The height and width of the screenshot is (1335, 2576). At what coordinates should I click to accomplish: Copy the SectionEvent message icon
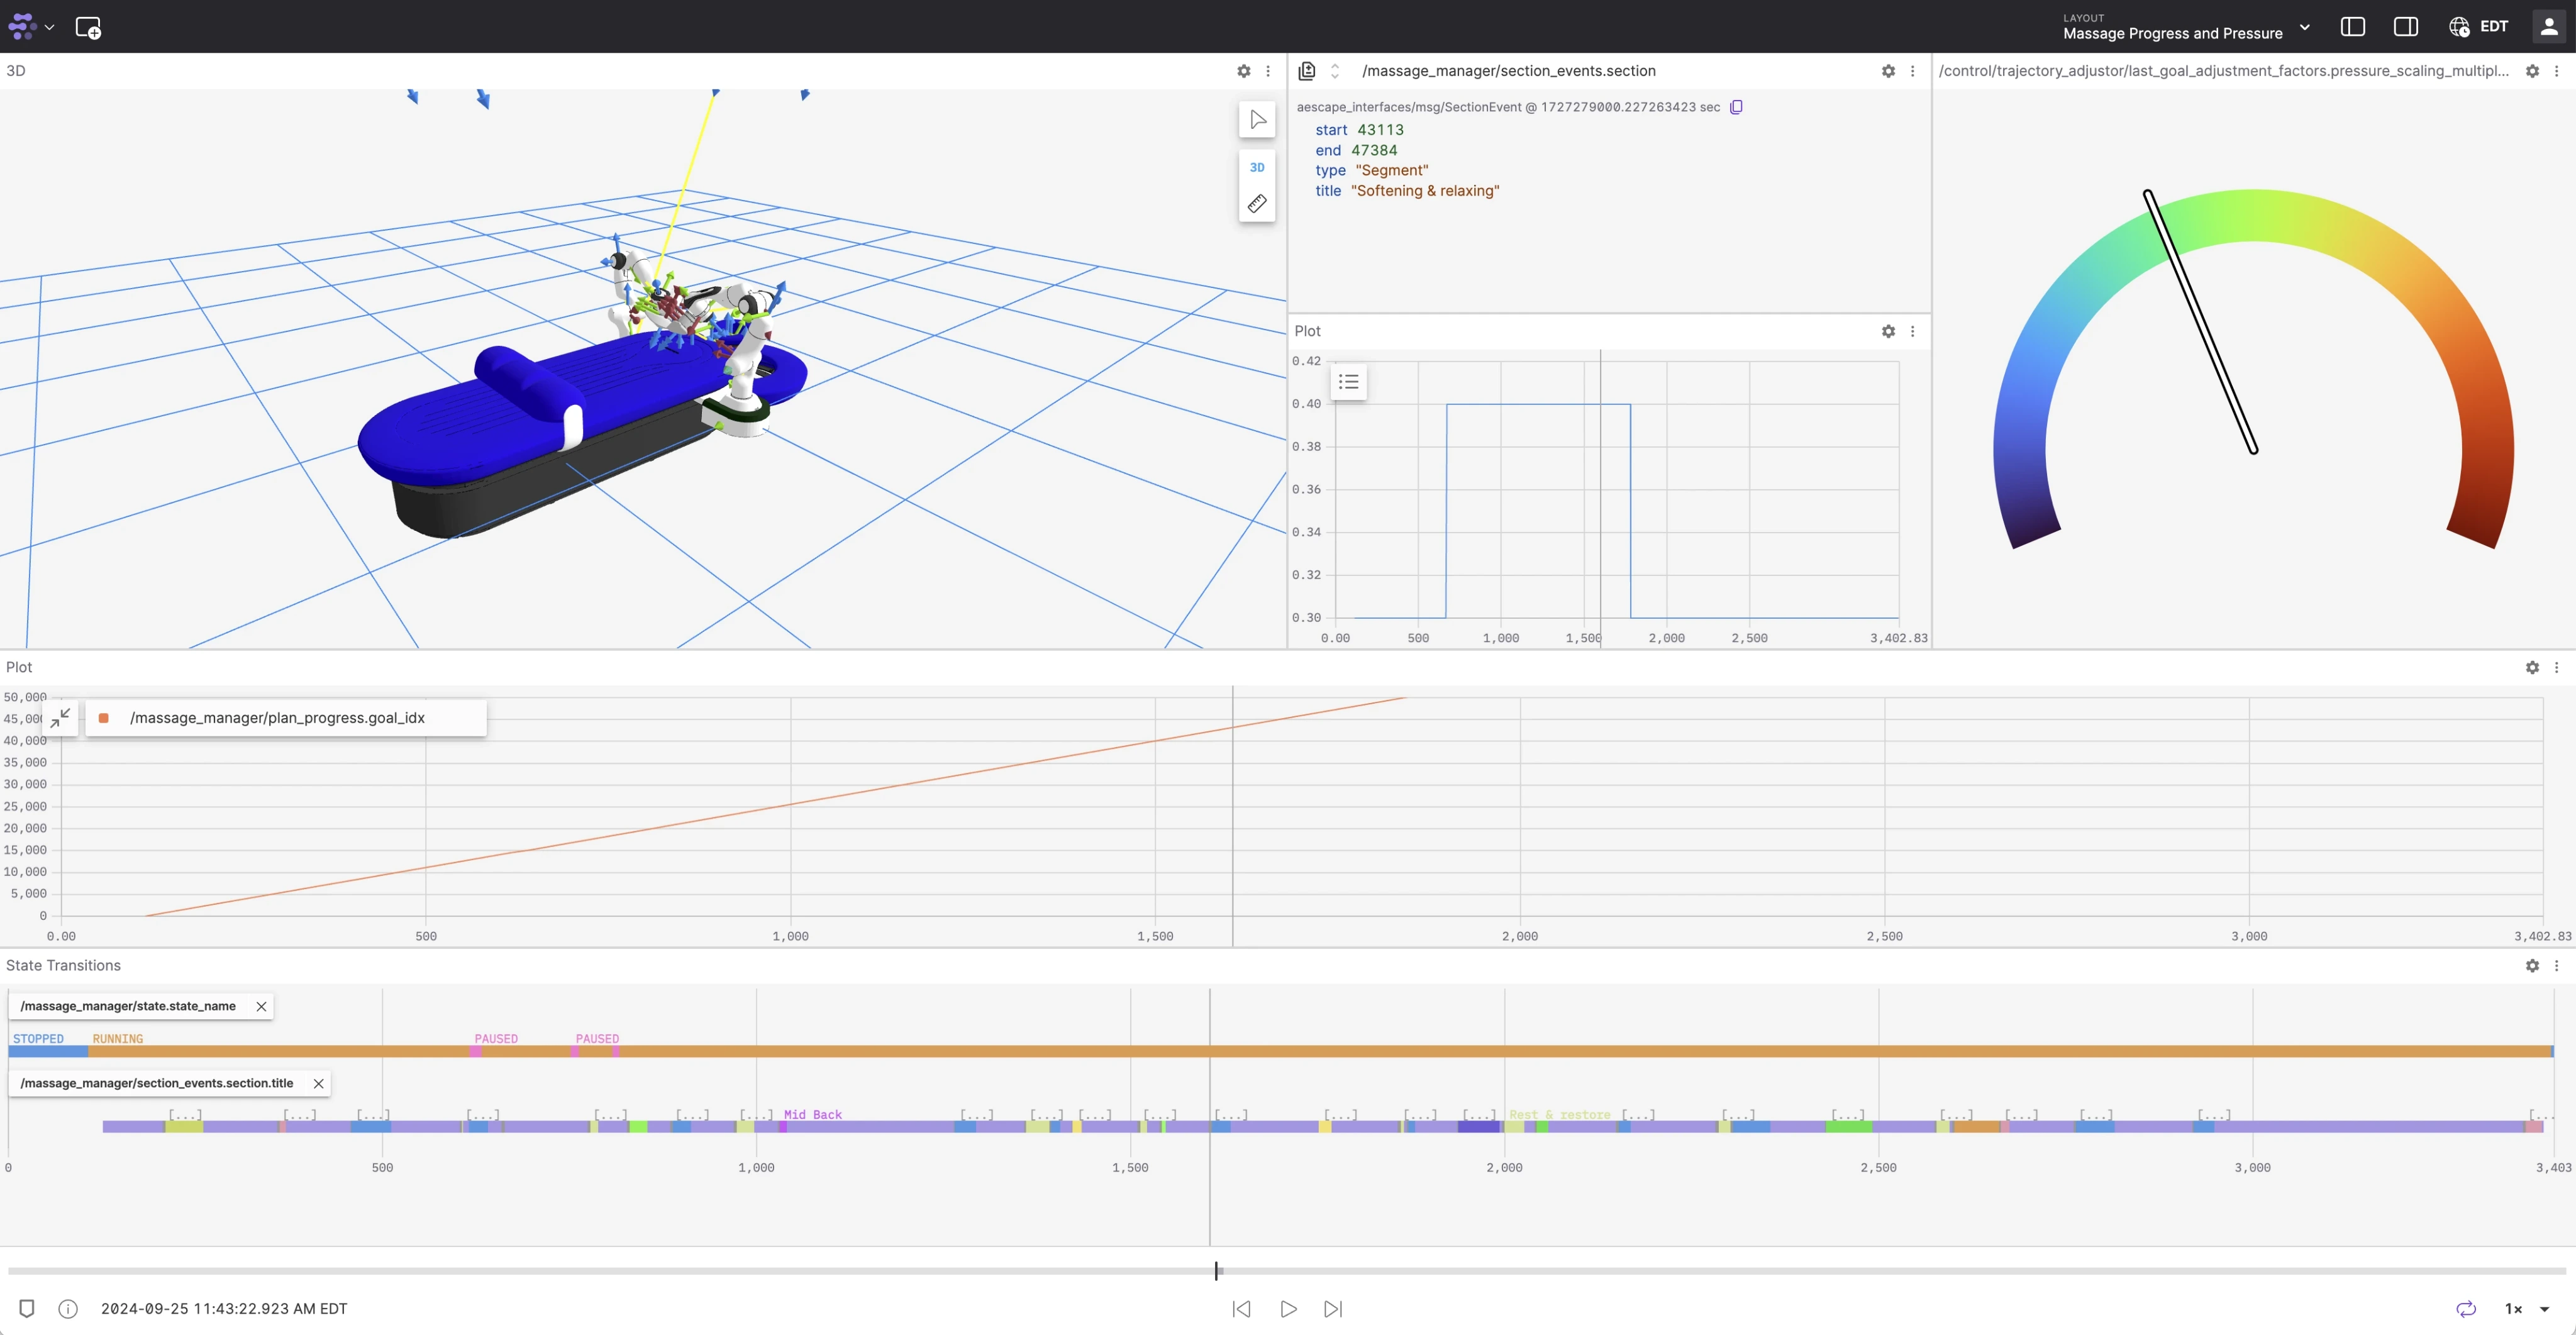coord(1736,107)
